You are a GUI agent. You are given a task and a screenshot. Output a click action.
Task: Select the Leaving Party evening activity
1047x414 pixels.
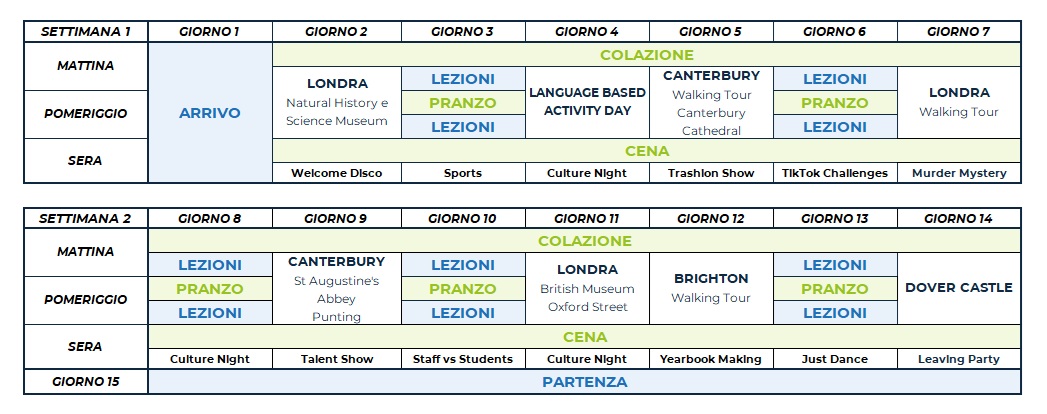point(959,359)
